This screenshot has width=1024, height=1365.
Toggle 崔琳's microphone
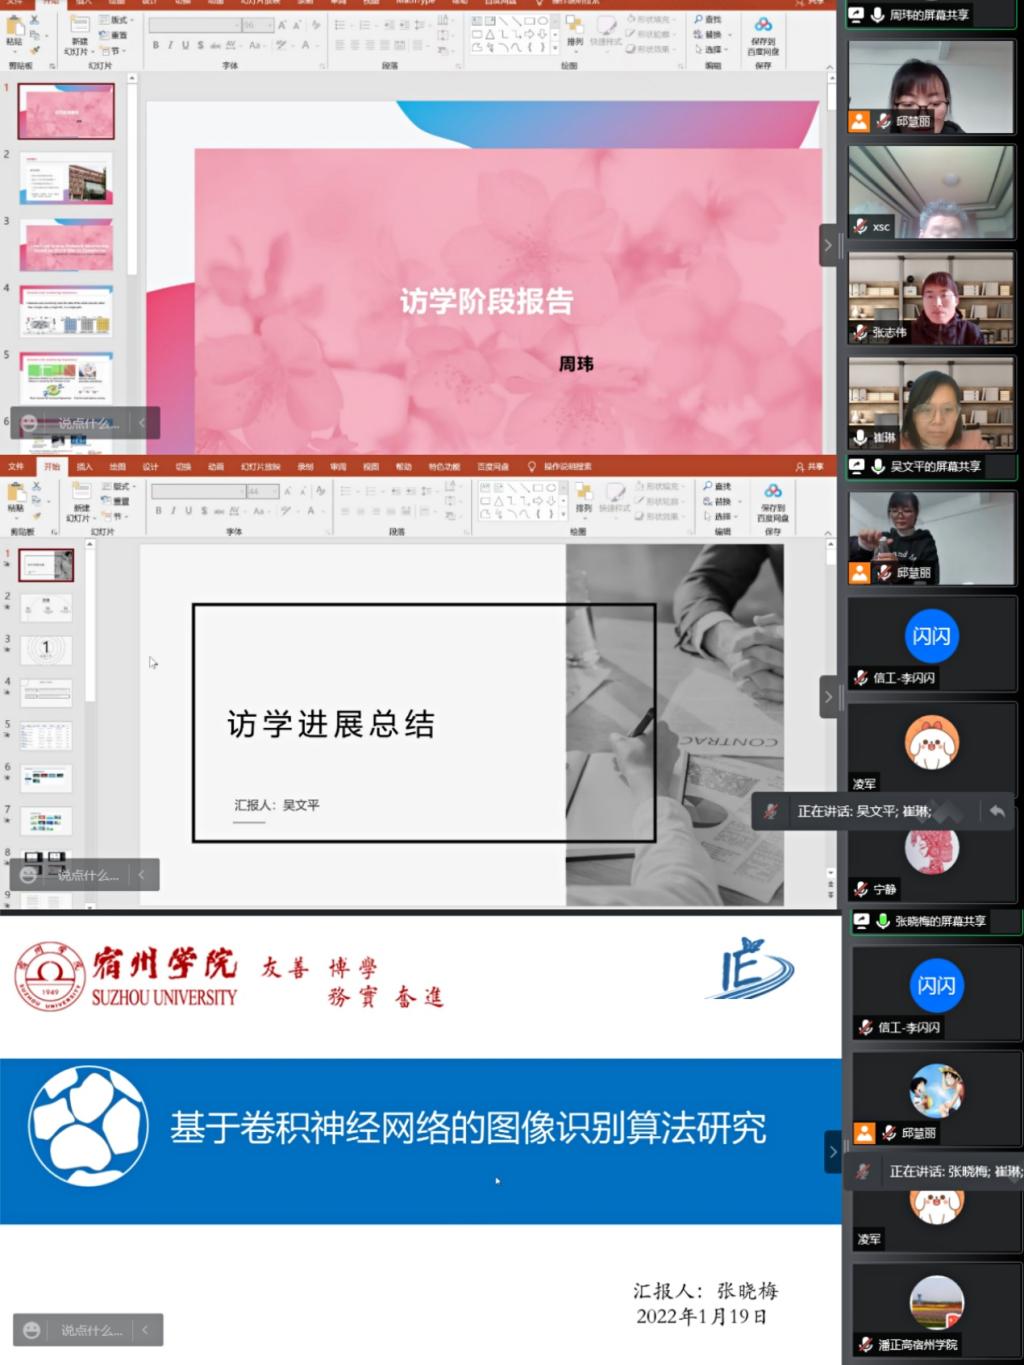coord(861,438)
